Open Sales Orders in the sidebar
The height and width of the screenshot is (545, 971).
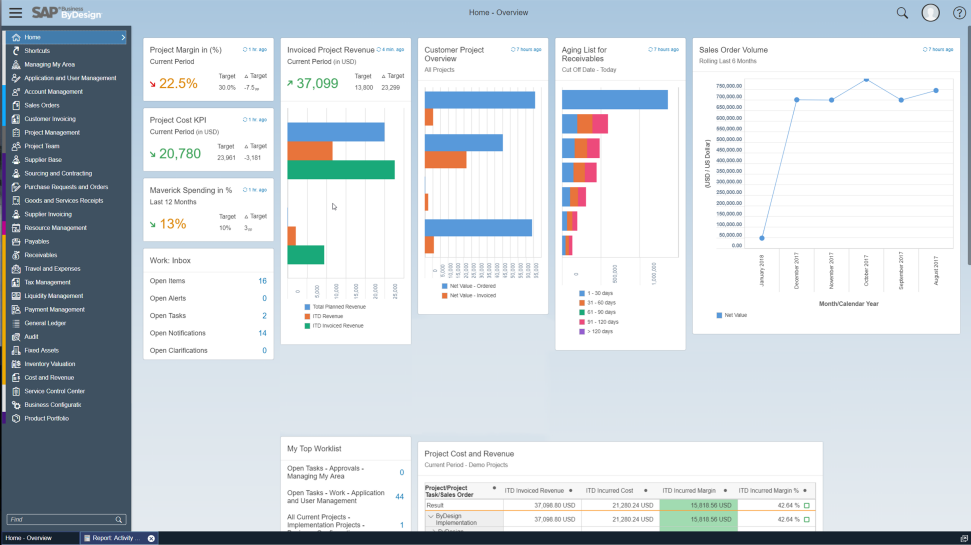point(42,105)
